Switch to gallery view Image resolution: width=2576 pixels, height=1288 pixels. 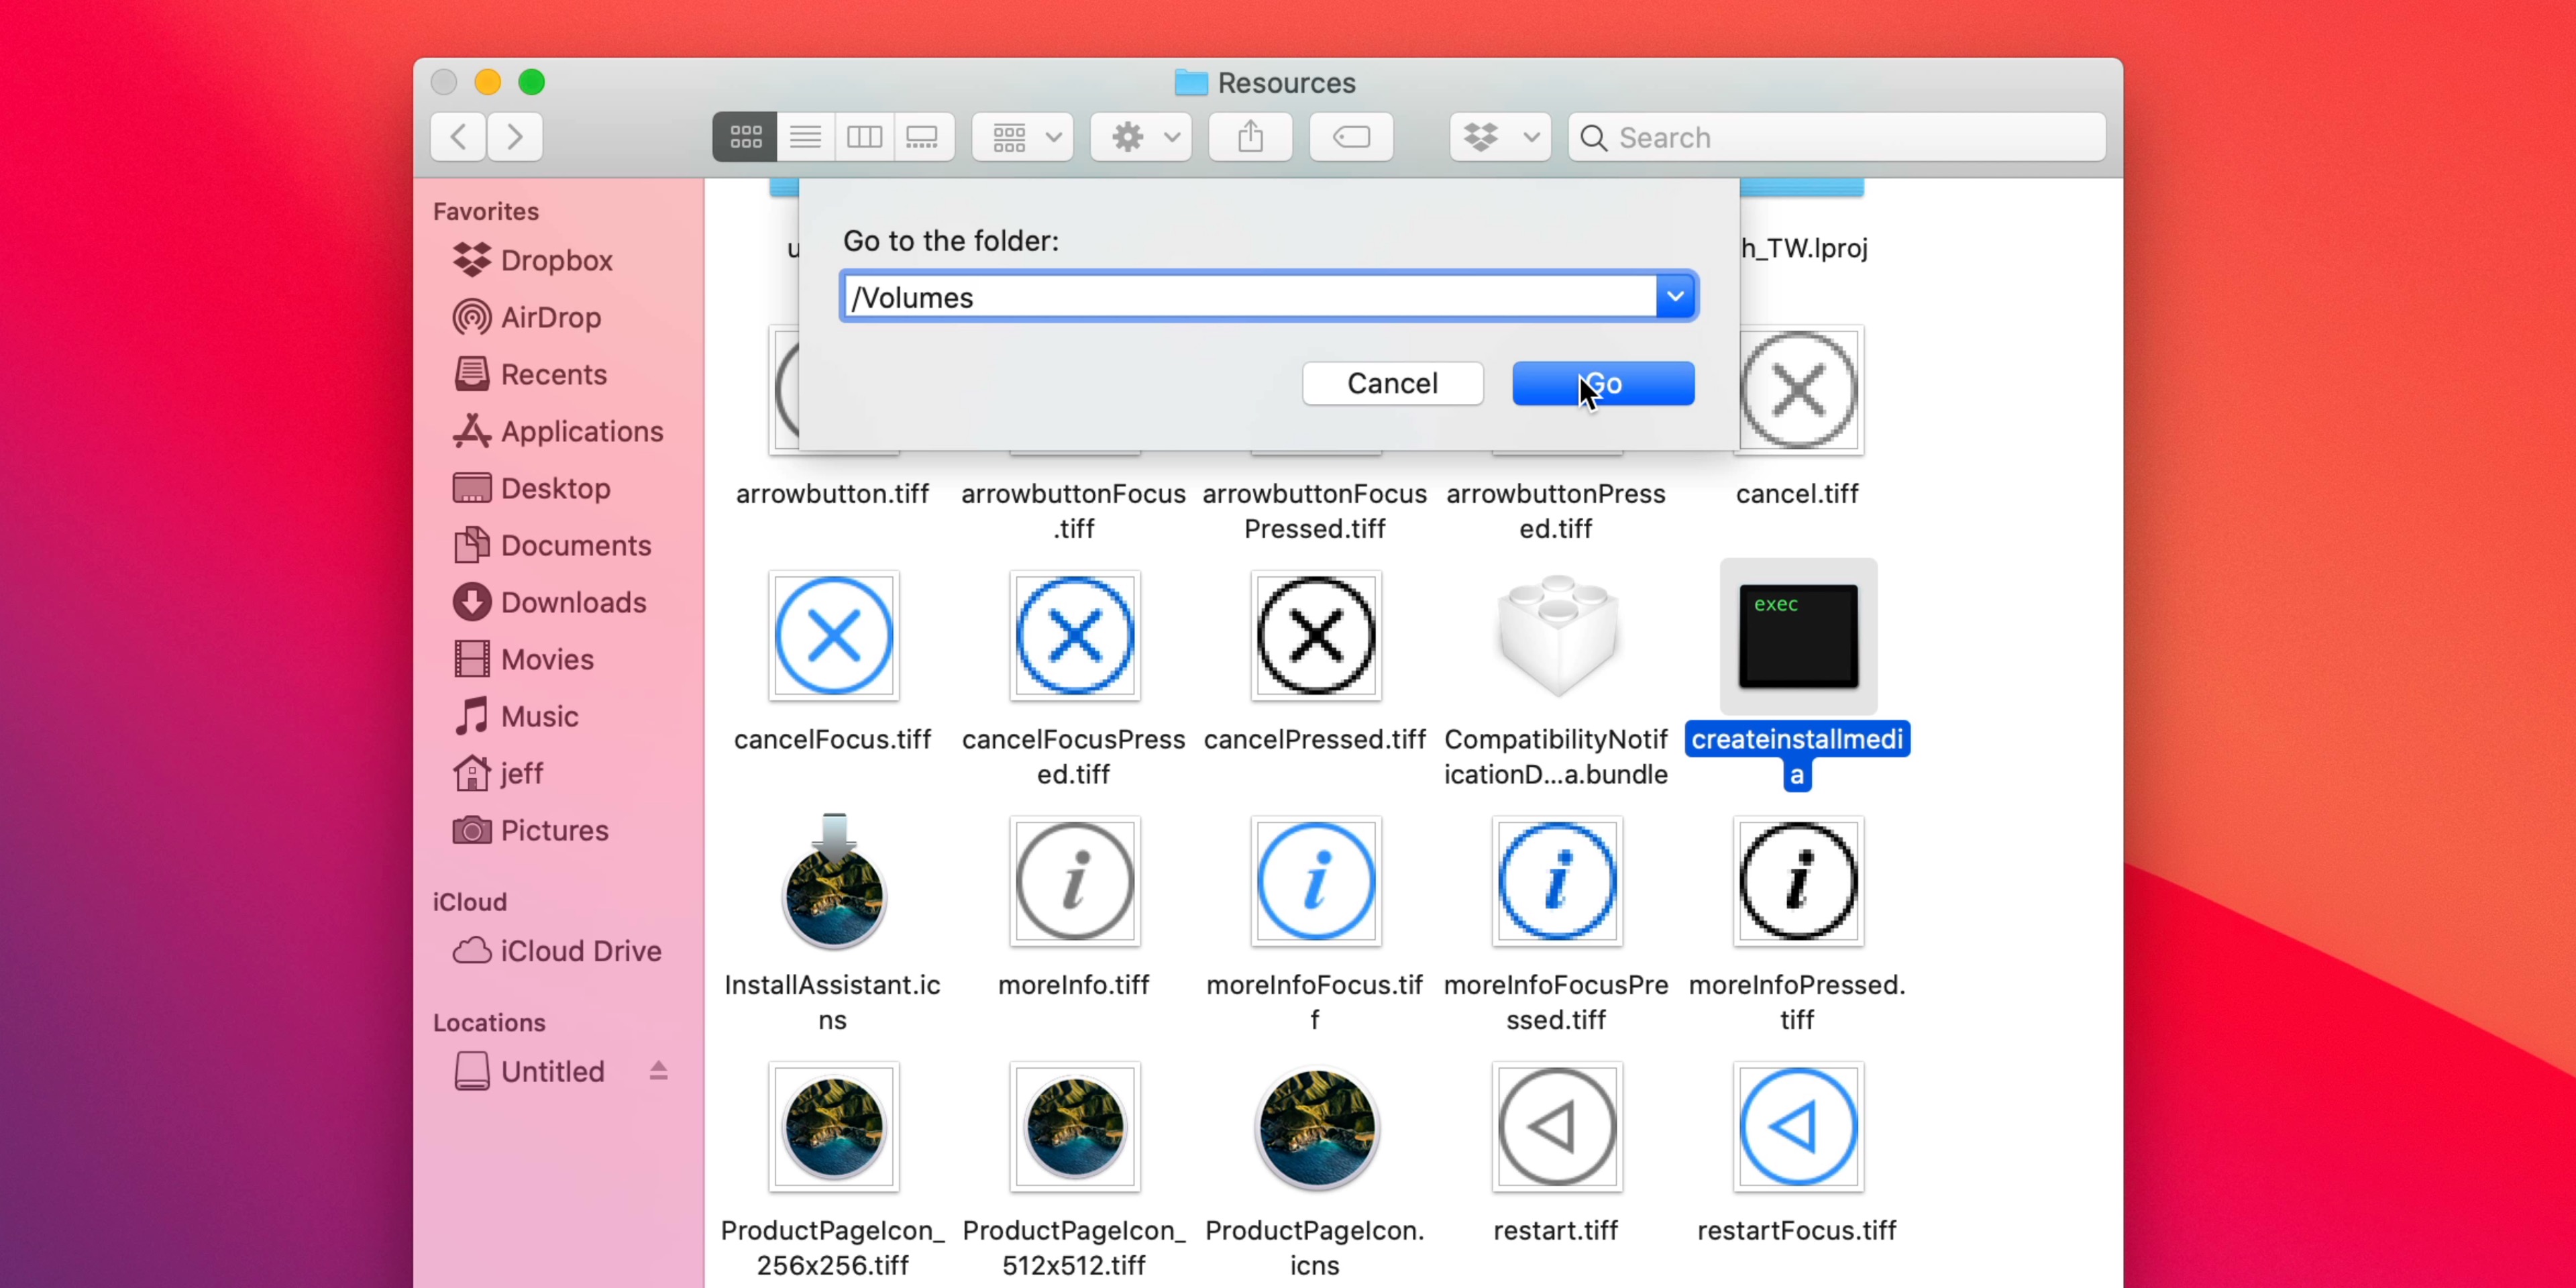tap(922, 137)
